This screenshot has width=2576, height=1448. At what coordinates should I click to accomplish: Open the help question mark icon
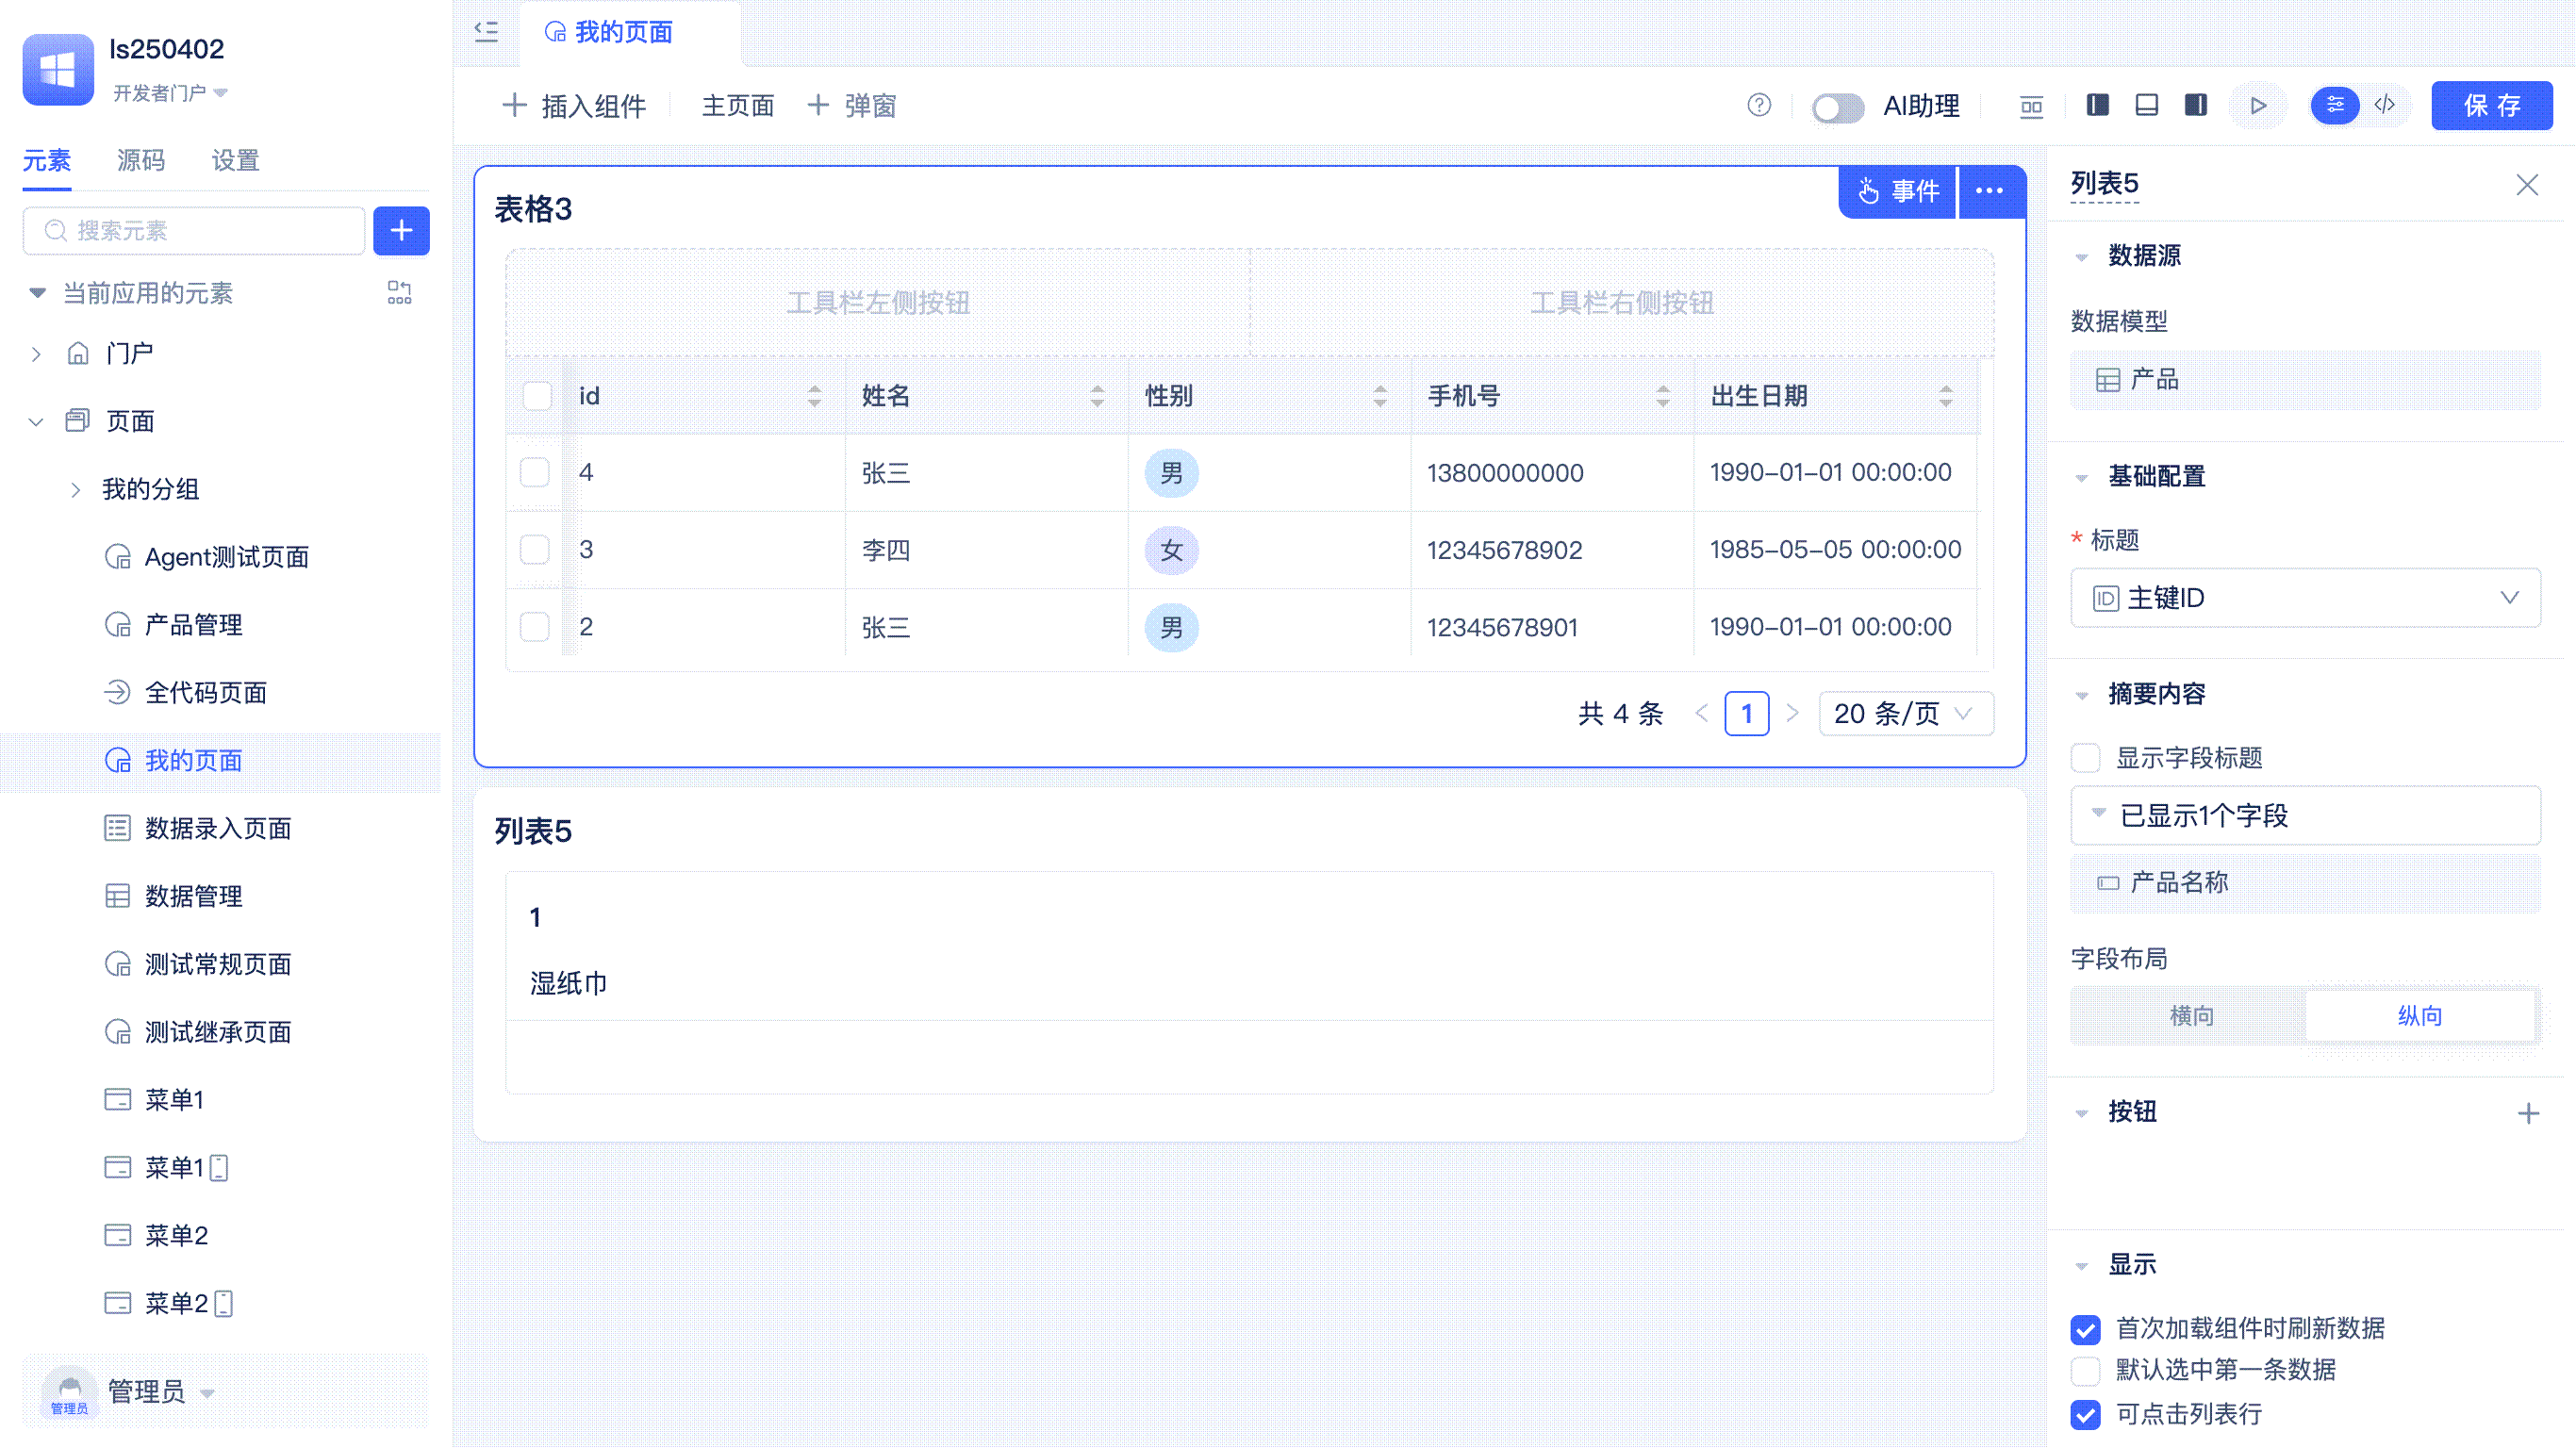point(1759,105)
